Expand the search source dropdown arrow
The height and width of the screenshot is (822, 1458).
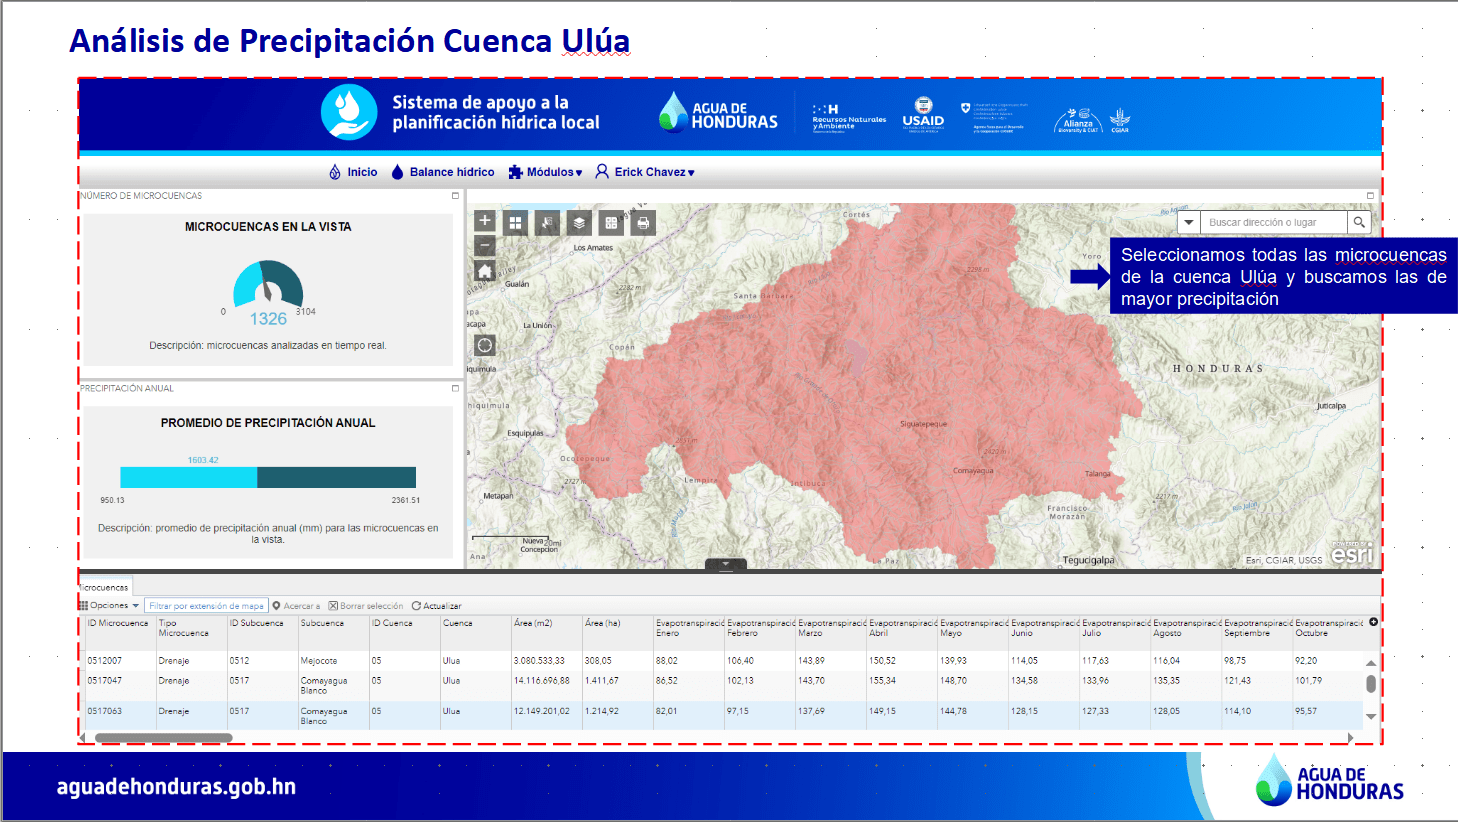(1189, 222)
